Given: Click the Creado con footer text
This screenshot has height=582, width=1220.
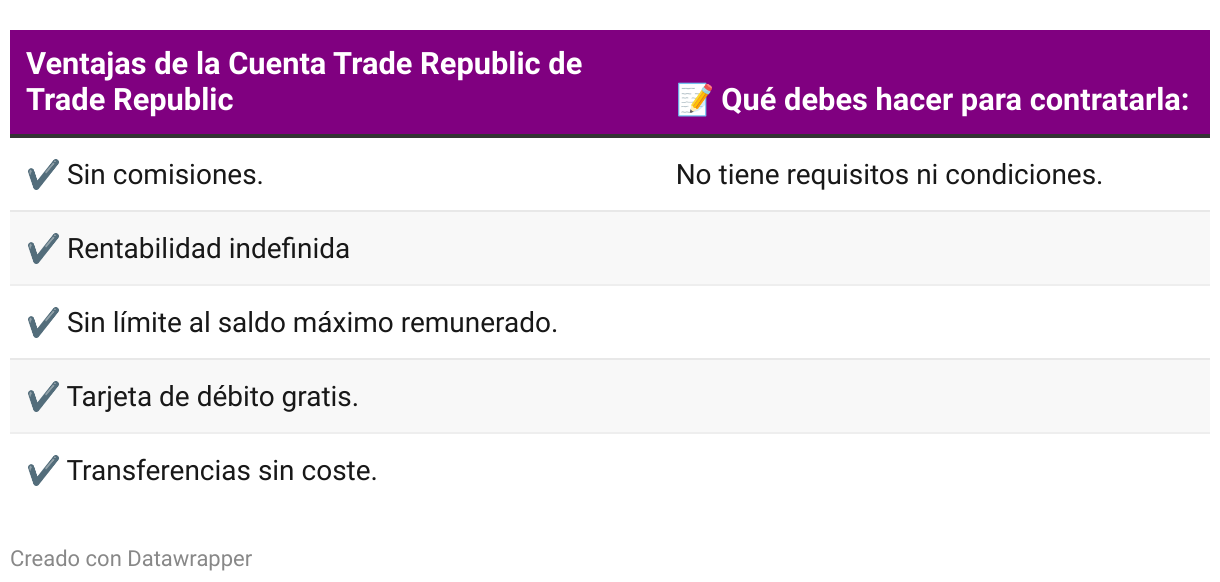Looking at the screenshot, I should 66,559.
